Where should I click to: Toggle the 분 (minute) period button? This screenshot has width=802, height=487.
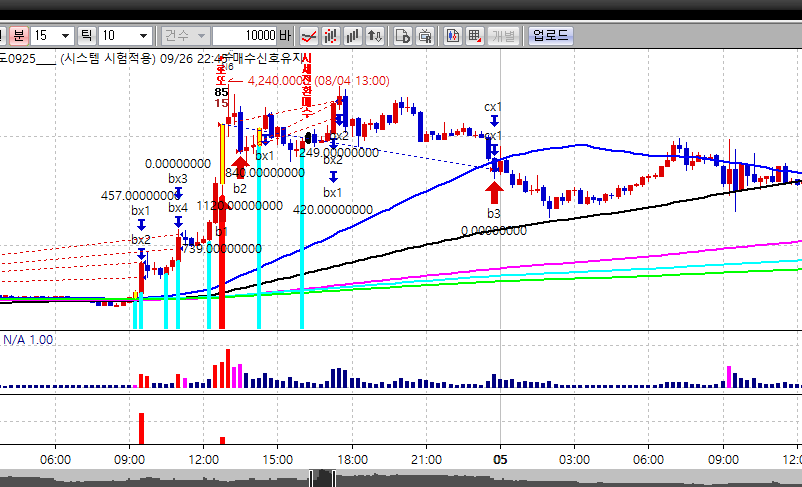[x=18, y=35]
